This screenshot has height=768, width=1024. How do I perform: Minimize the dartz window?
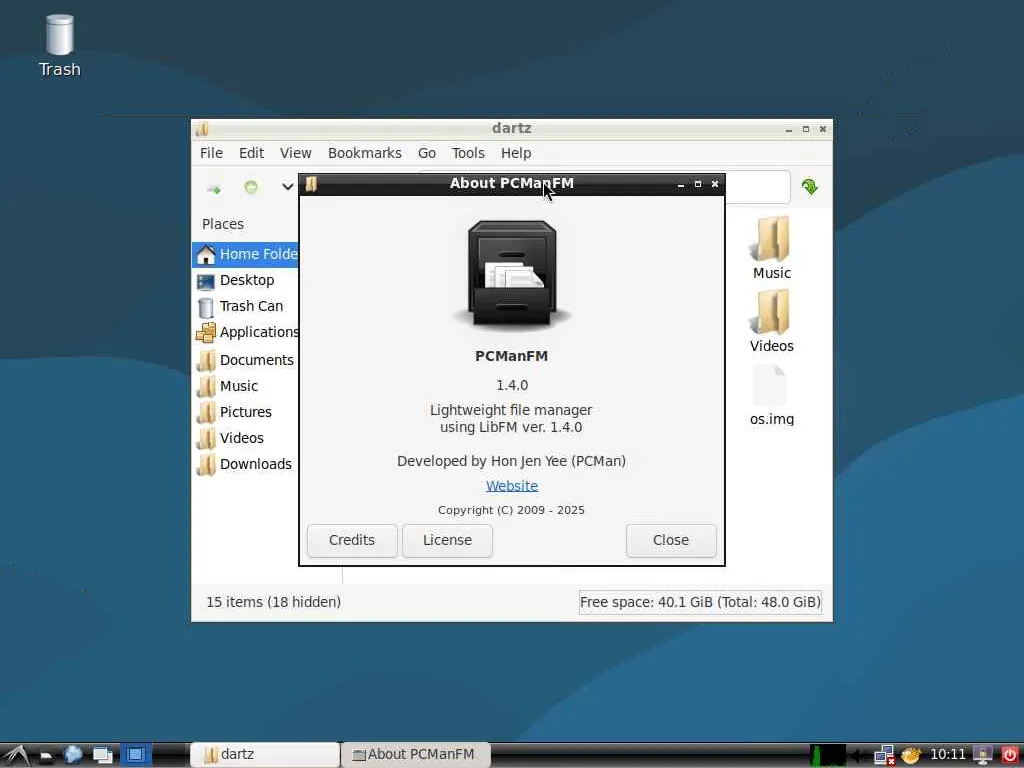tap(789, 129)
